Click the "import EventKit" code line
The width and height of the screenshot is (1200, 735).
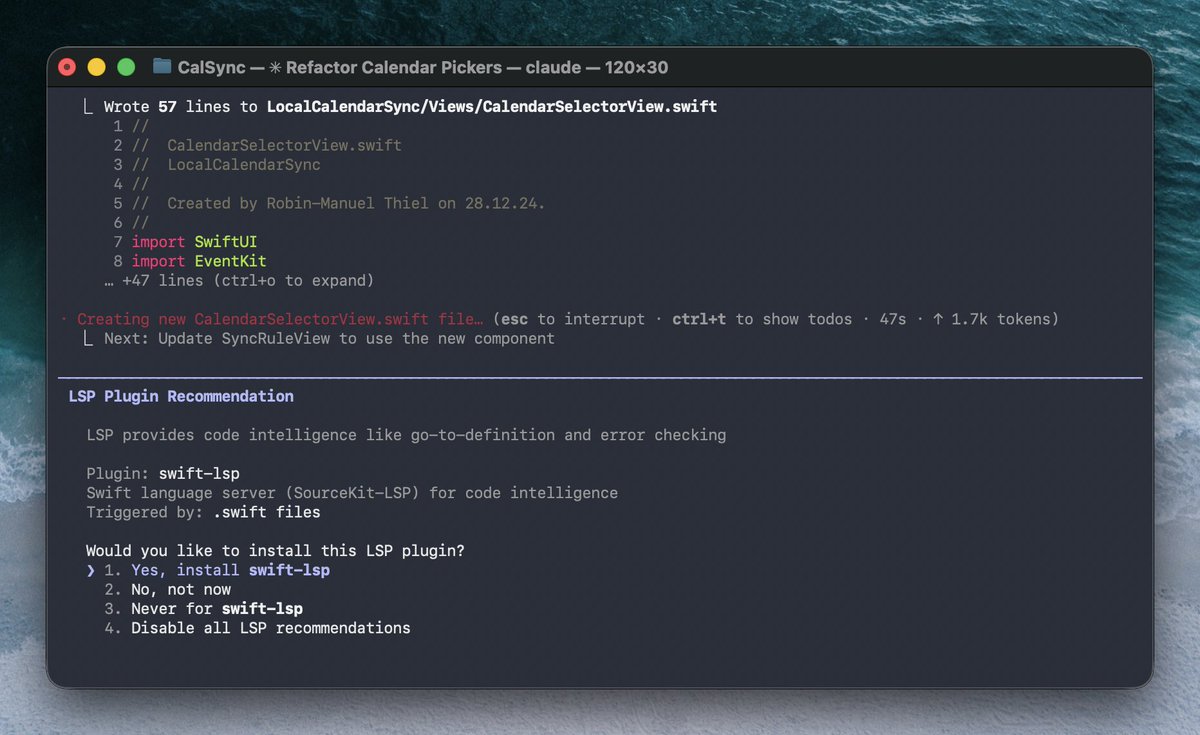pos(199,261)
